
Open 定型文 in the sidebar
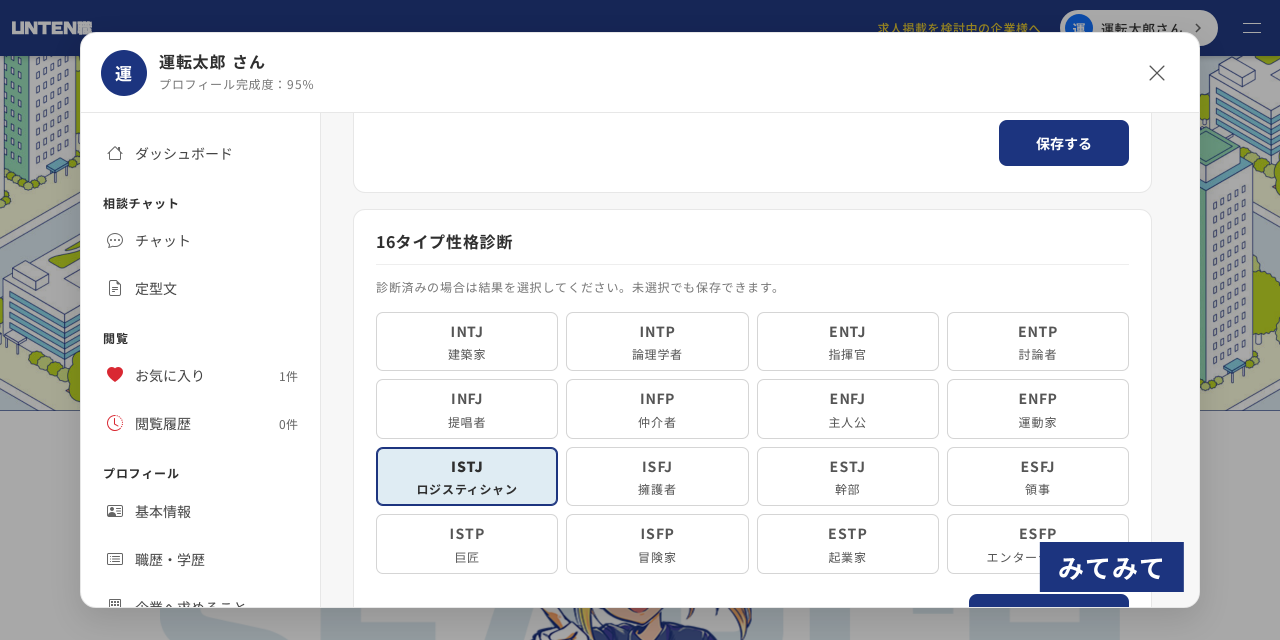[x=200, y=288]
